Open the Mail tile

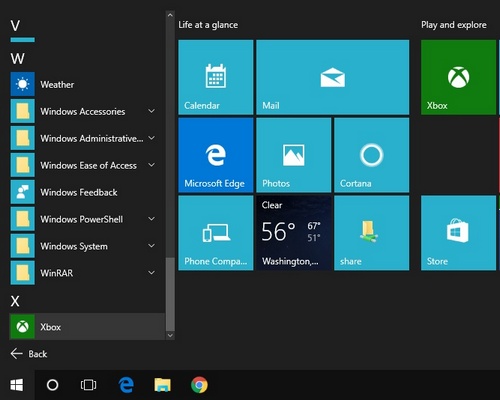tap(333, 77)
